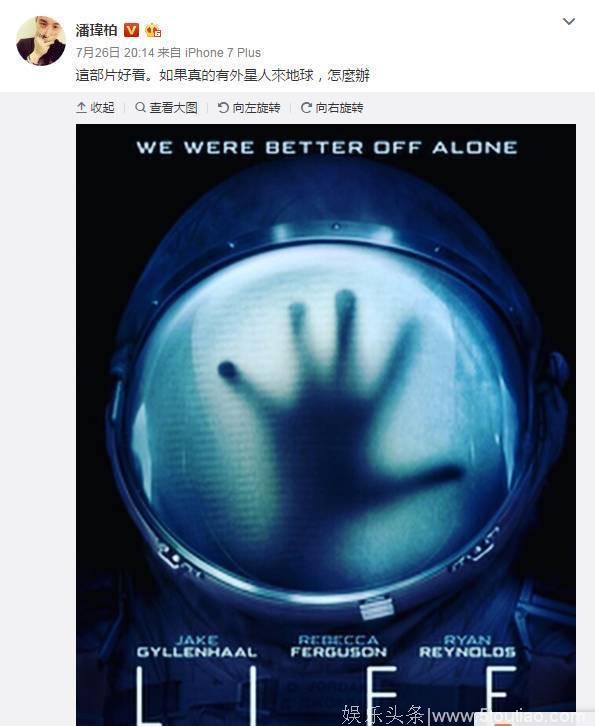This screenshot has width=595, height=726.
Task: Click the WE WERE BETTER OFF ALONE tagline
Action: [327, 147]
